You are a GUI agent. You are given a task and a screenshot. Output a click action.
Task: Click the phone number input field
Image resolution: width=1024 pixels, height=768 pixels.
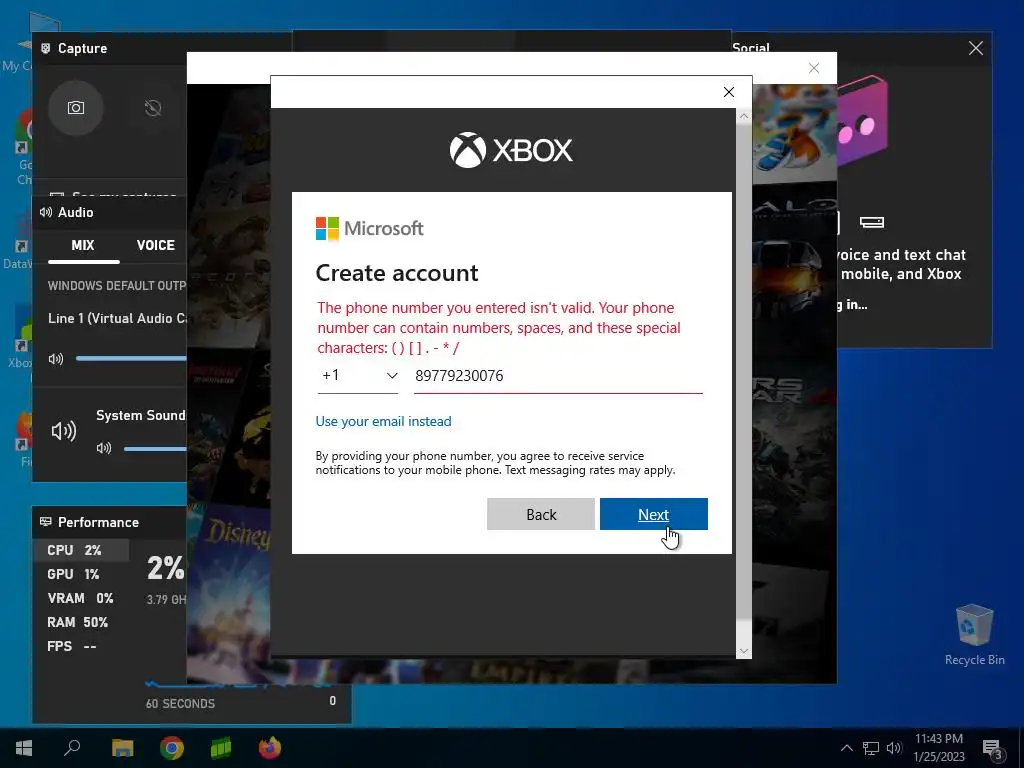pyautogui.click(x=558, y=376)
